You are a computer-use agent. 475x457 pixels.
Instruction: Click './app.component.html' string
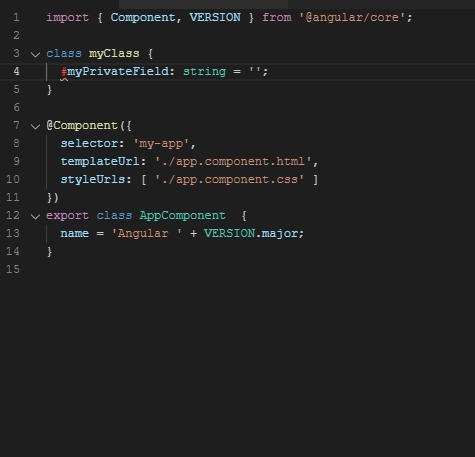click(x=233, y=162)
